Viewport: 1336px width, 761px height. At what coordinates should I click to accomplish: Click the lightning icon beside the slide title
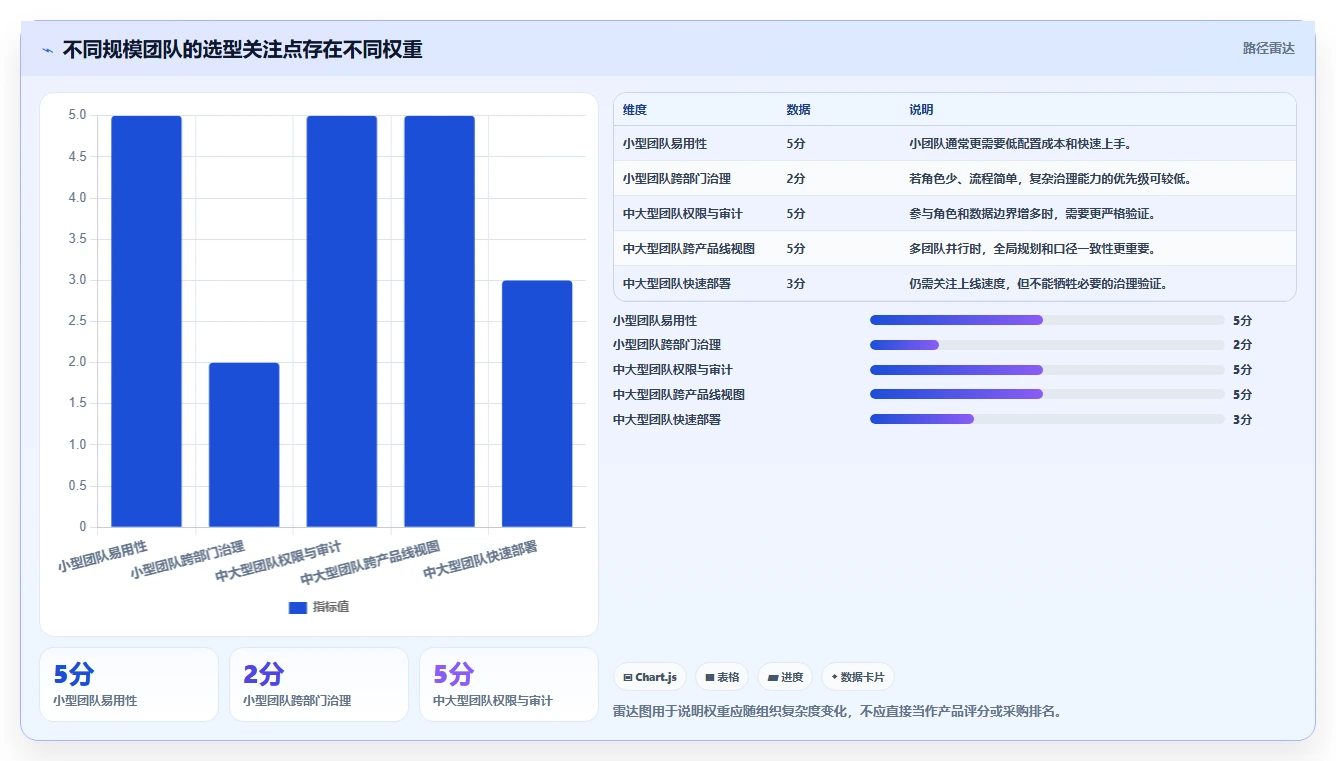(x=47, y=50)
